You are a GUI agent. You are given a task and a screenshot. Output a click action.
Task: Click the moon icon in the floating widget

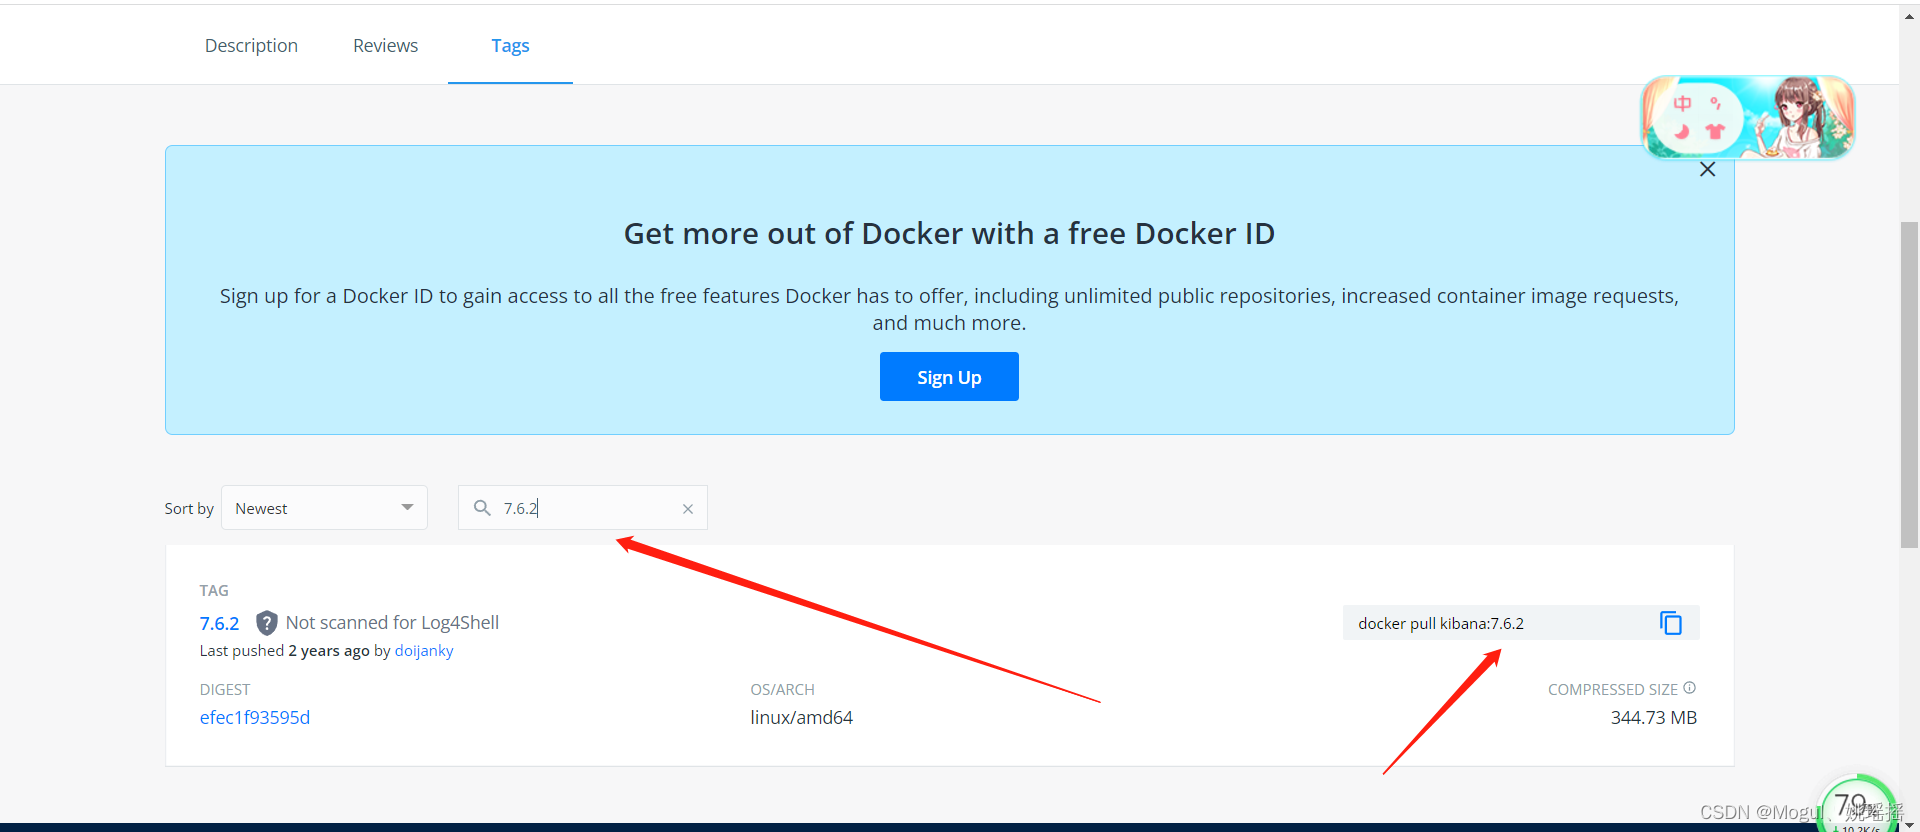point(1683,132)
